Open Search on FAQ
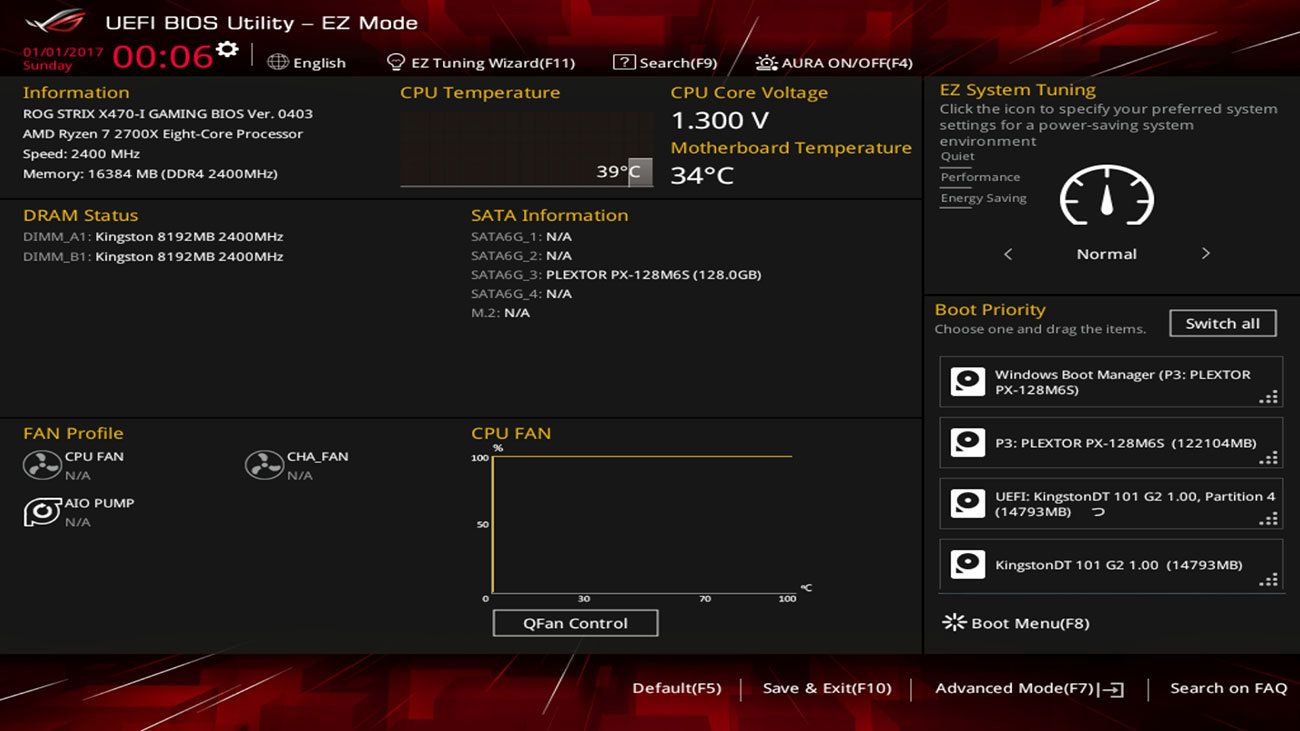Viewport: 1300px width, 731px height. (x=1228, y=688)
